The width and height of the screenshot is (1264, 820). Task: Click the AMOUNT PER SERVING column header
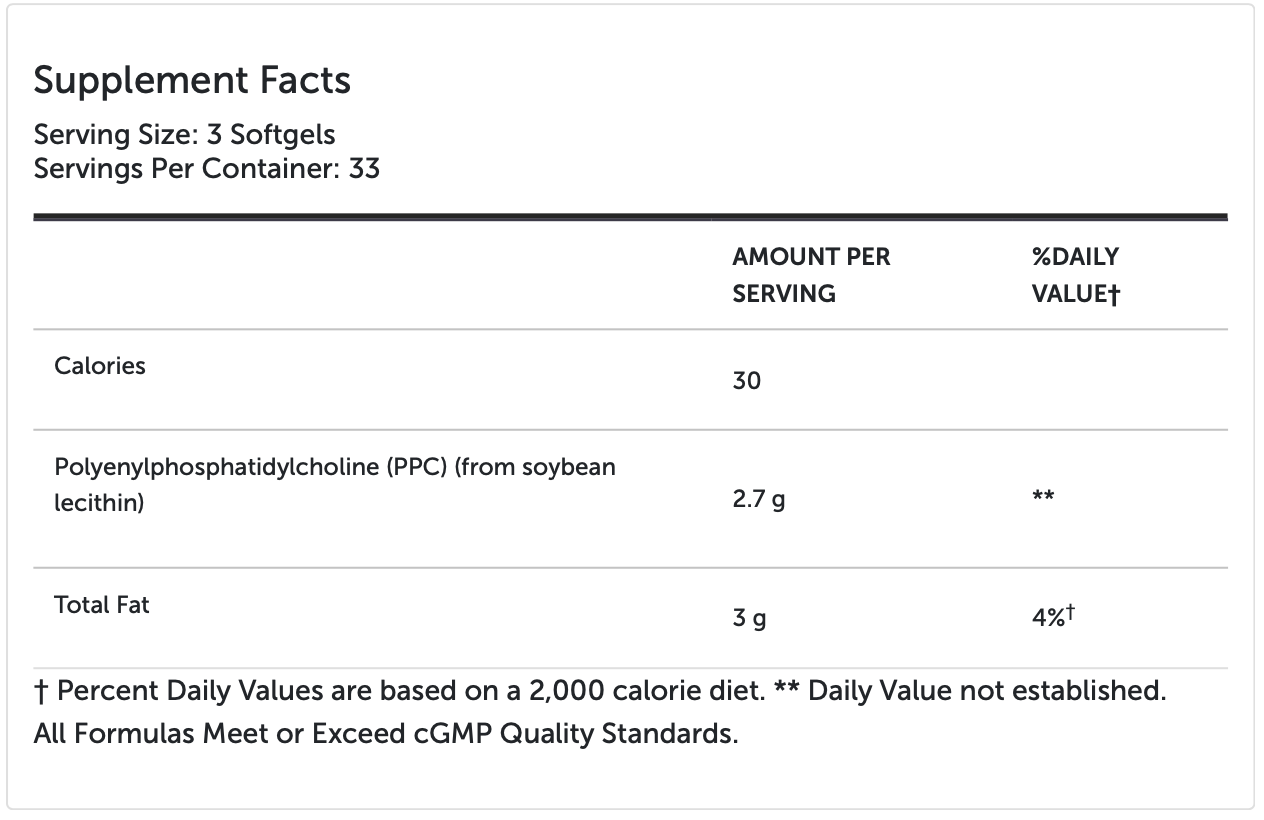tap(811, 275)
